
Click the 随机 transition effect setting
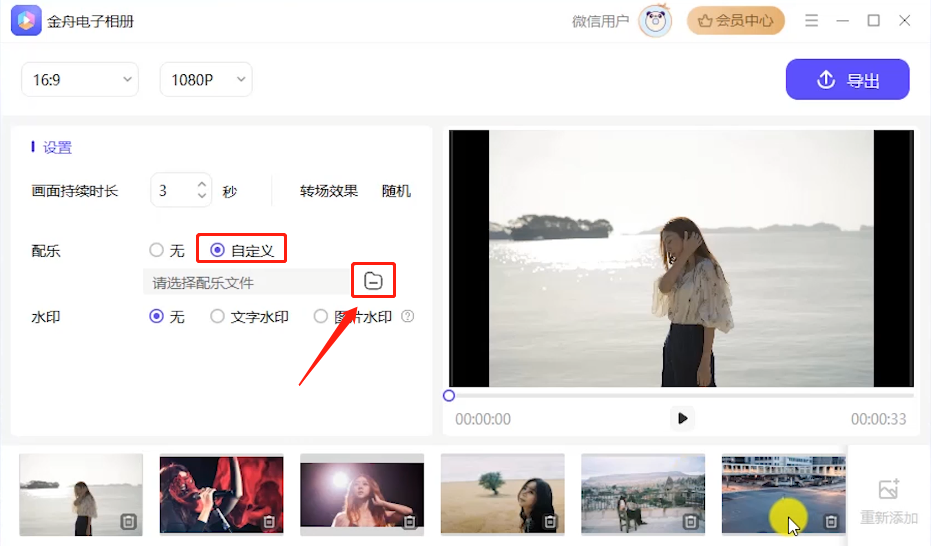point(396,191)
